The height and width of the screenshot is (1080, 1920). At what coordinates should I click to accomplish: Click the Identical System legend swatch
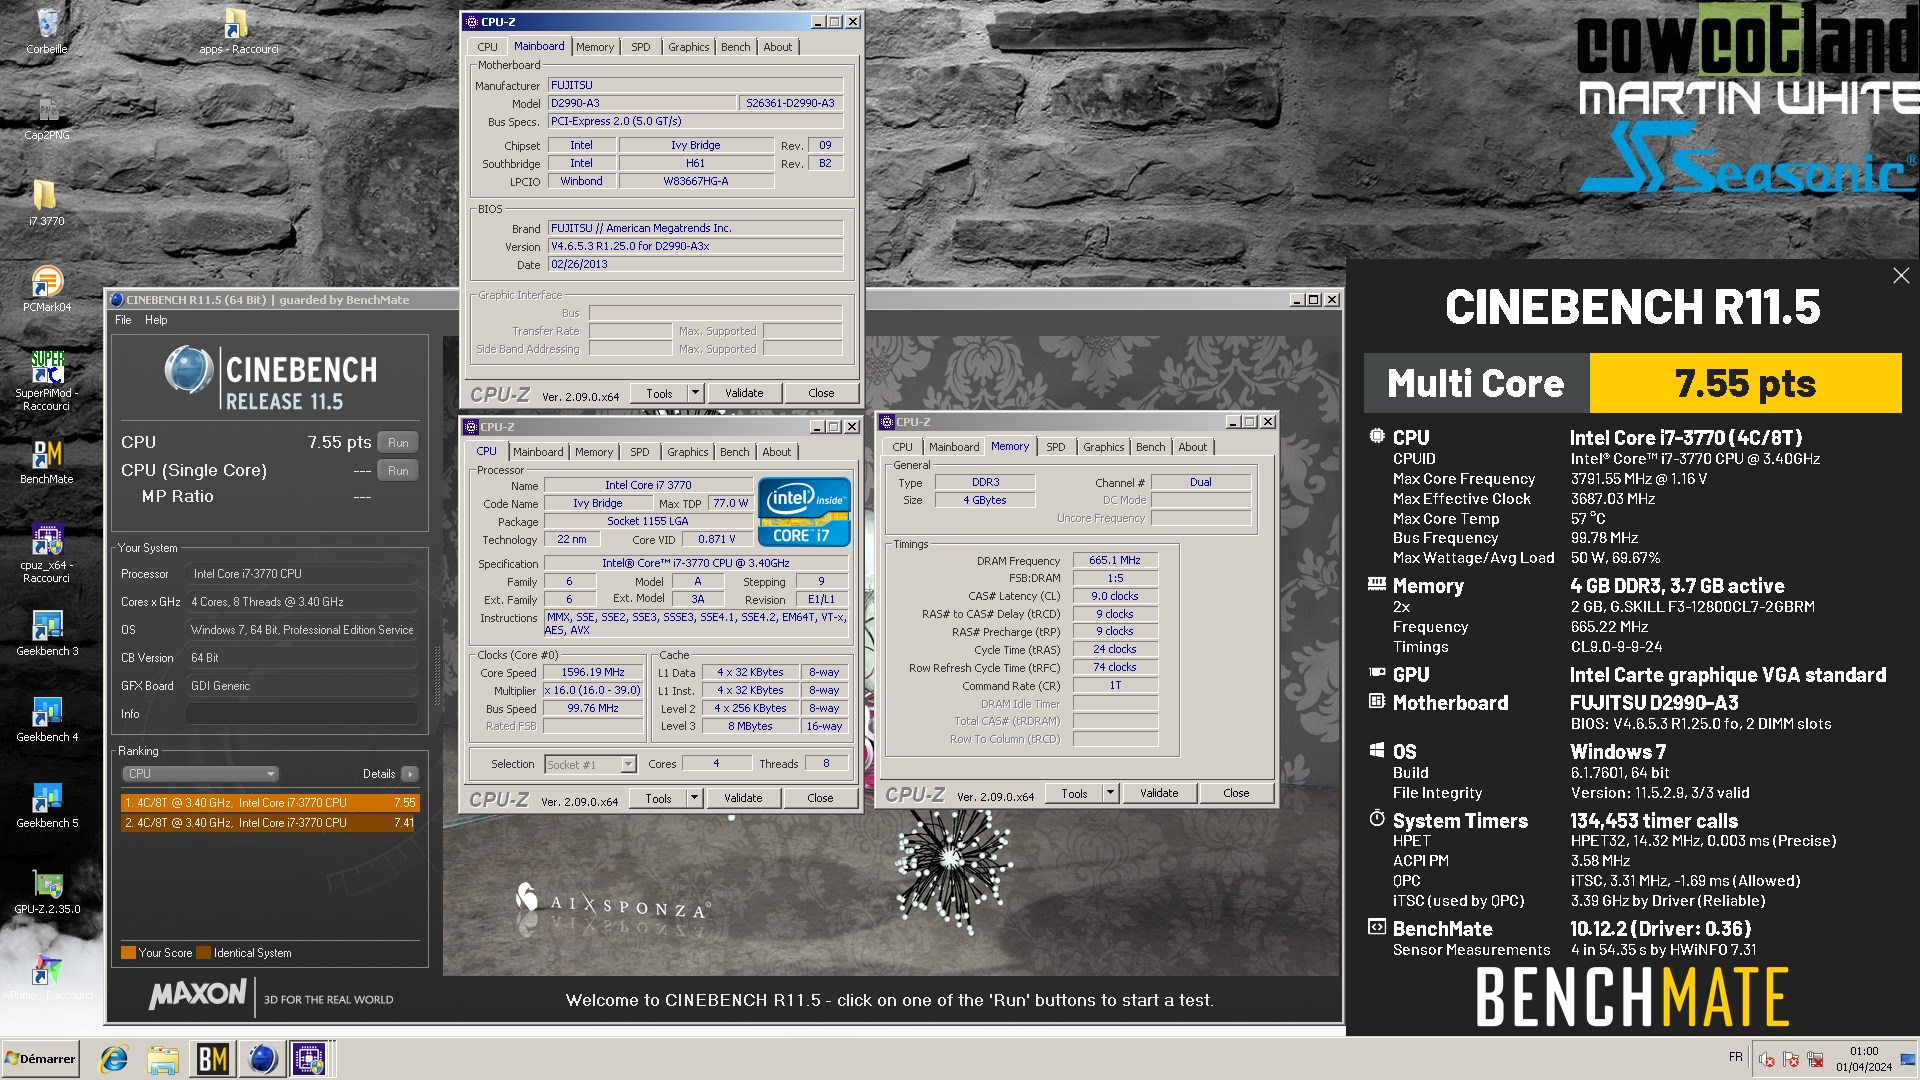(204, 953)
